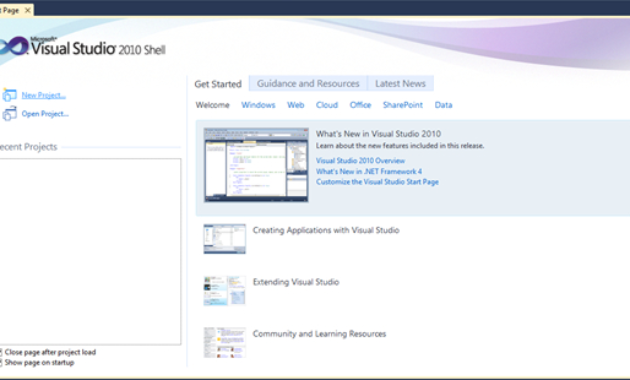Image resolution: width=630 pixels, height=380 pixels.
Task: Open the Open Project... link
Action: point(45,114)
